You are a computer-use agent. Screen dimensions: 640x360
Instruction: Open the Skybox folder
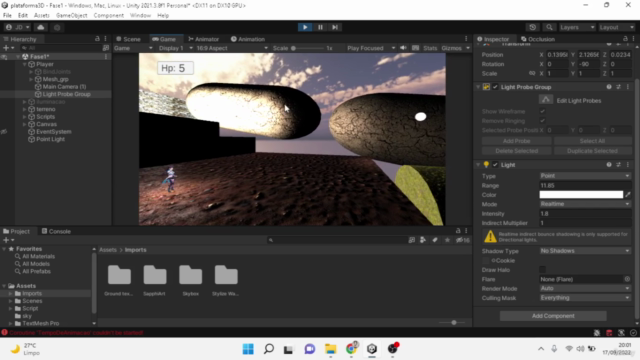191,280
